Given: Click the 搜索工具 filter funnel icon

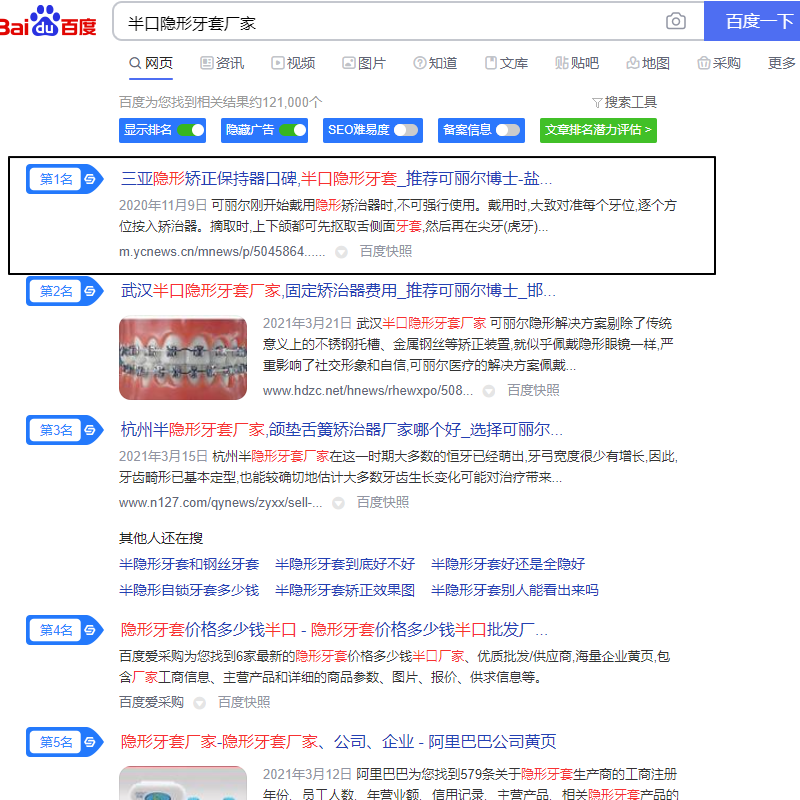Looking at the screenshot, I should (x=597, y=103).
